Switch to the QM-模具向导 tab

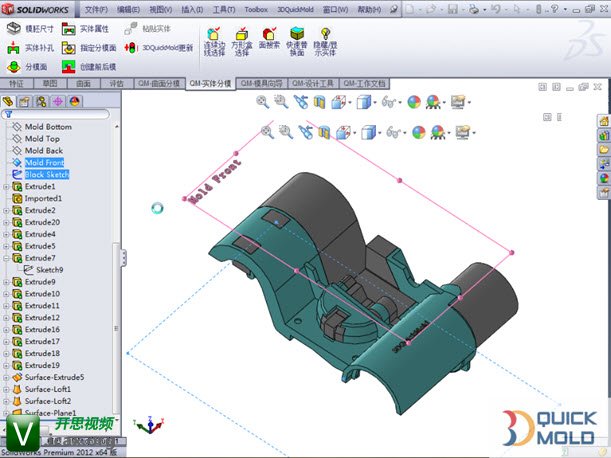pos(262,84)
